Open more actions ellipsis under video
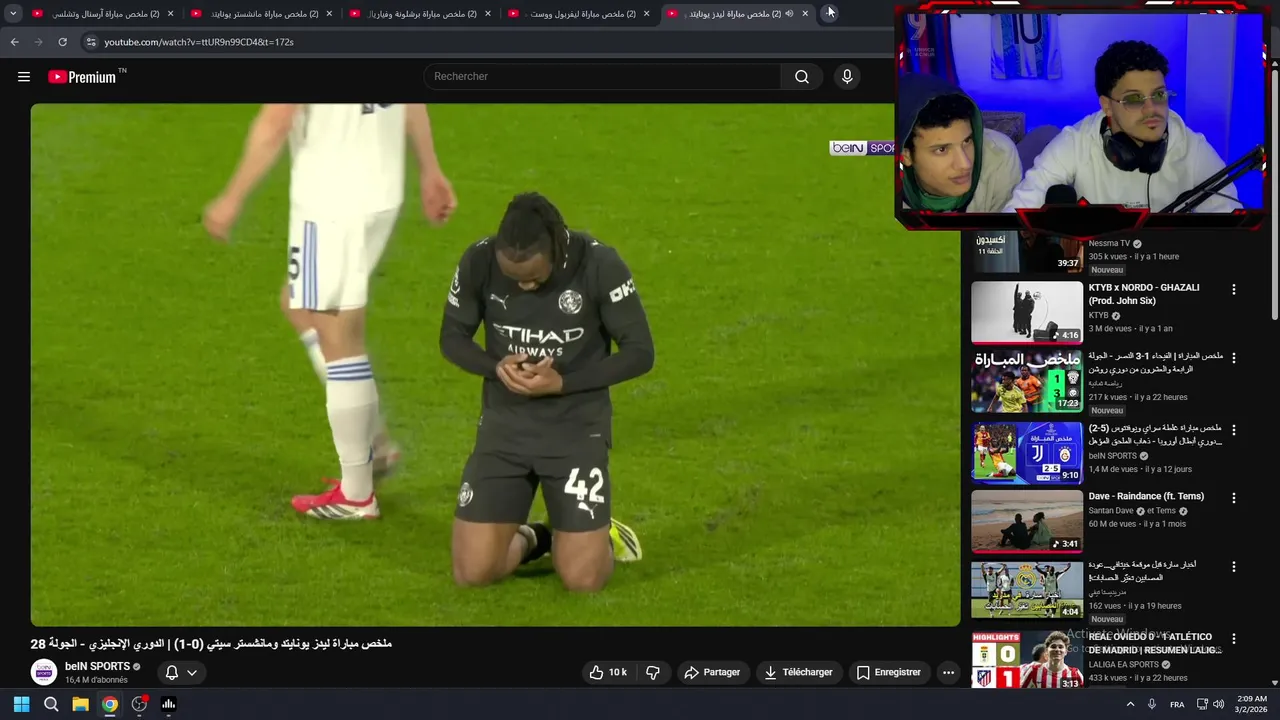 click(x=948, y=672)
